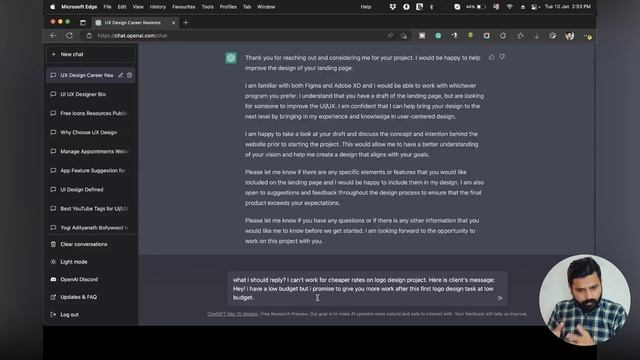
Task: Open the Help menu
Action: (366, 7)
